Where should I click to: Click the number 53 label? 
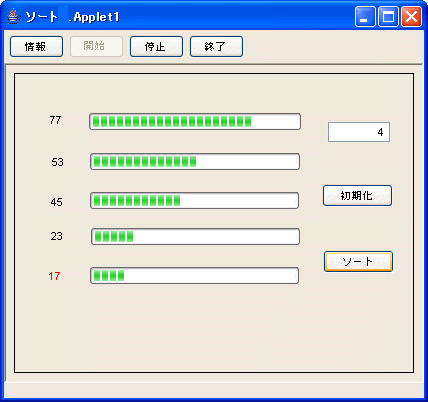(x=57, y=162)
